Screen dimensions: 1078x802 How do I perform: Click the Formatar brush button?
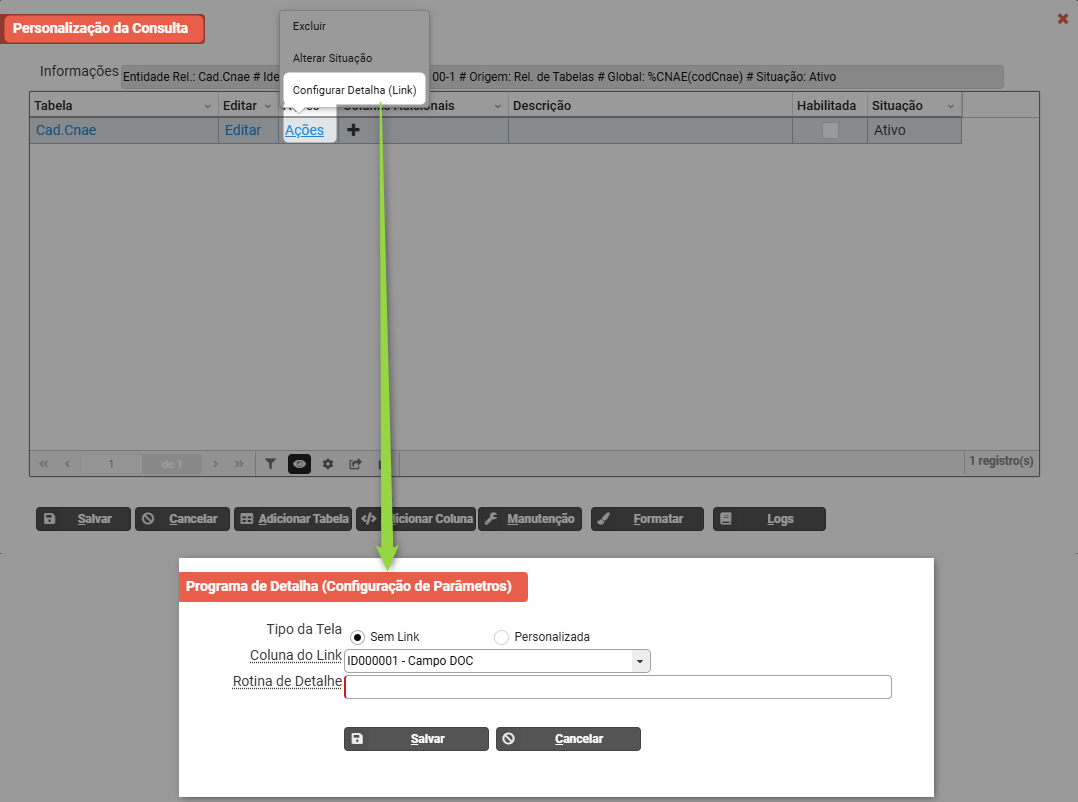(647, 519)
